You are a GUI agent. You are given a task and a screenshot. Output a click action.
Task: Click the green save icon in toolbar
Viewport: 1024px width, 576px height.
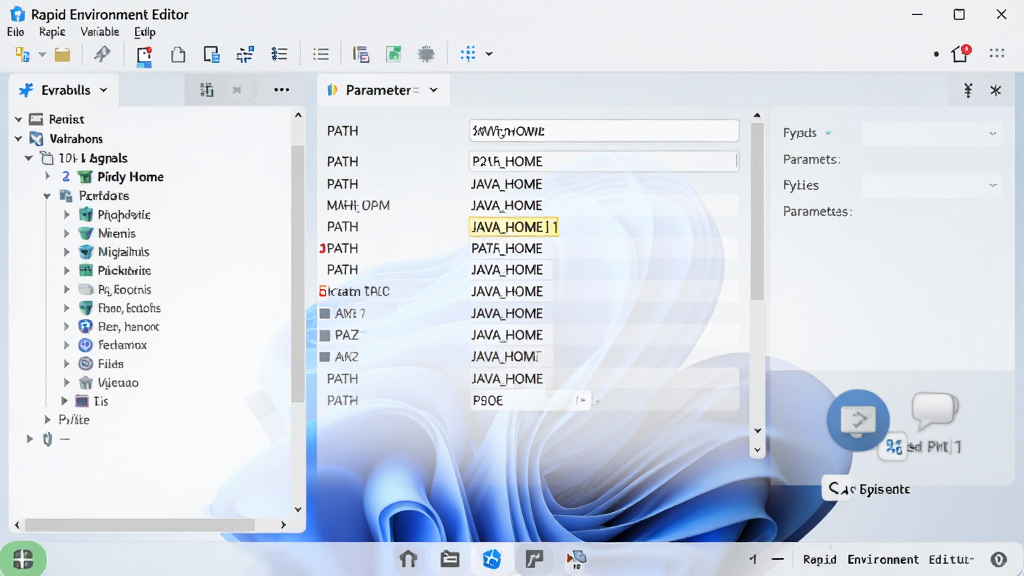coord(394,54)
